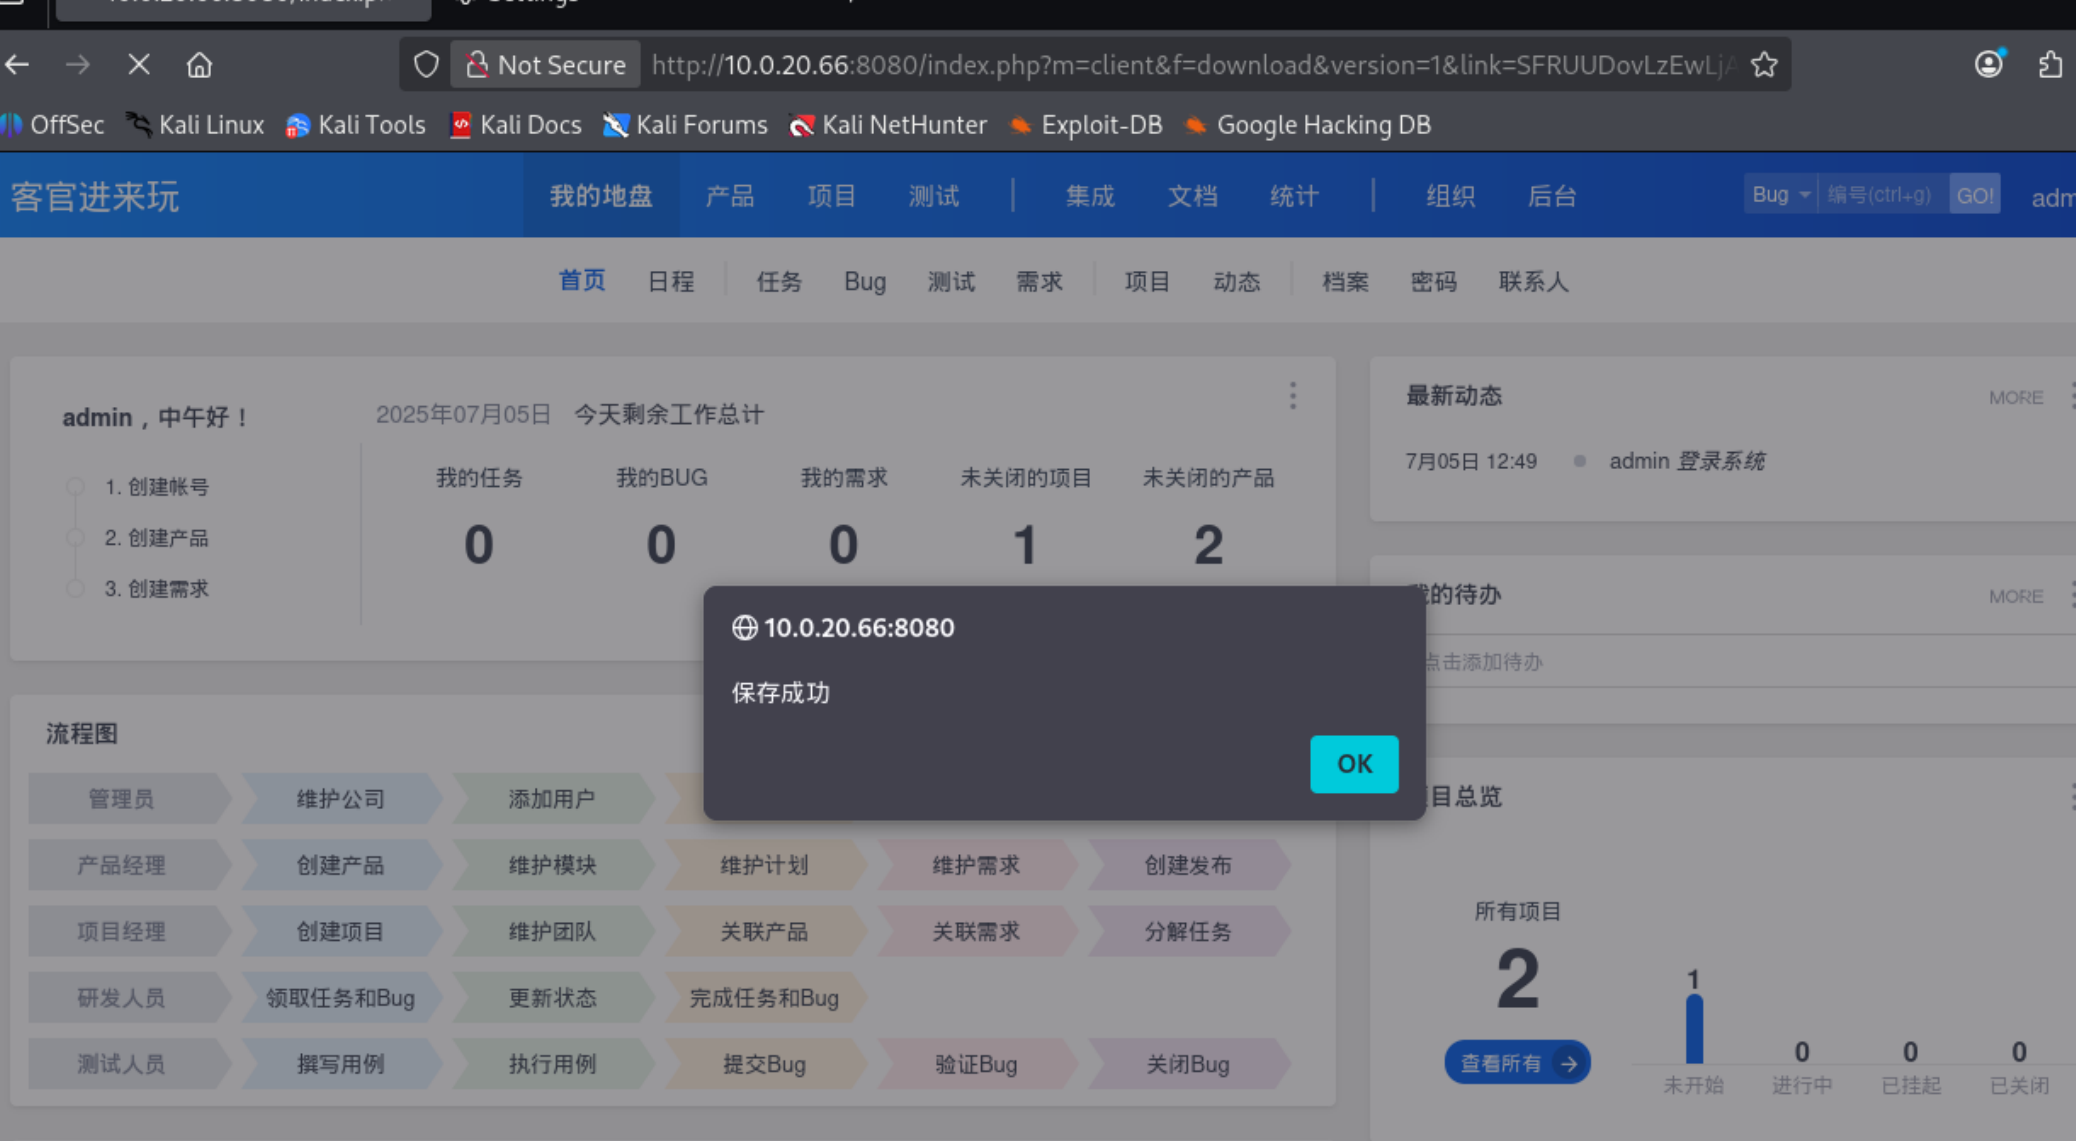Image resolution: width=2076 pixels, height=1141 pixels.
Task: Open the extensions puzzle icon
Action: (2049, 65)
